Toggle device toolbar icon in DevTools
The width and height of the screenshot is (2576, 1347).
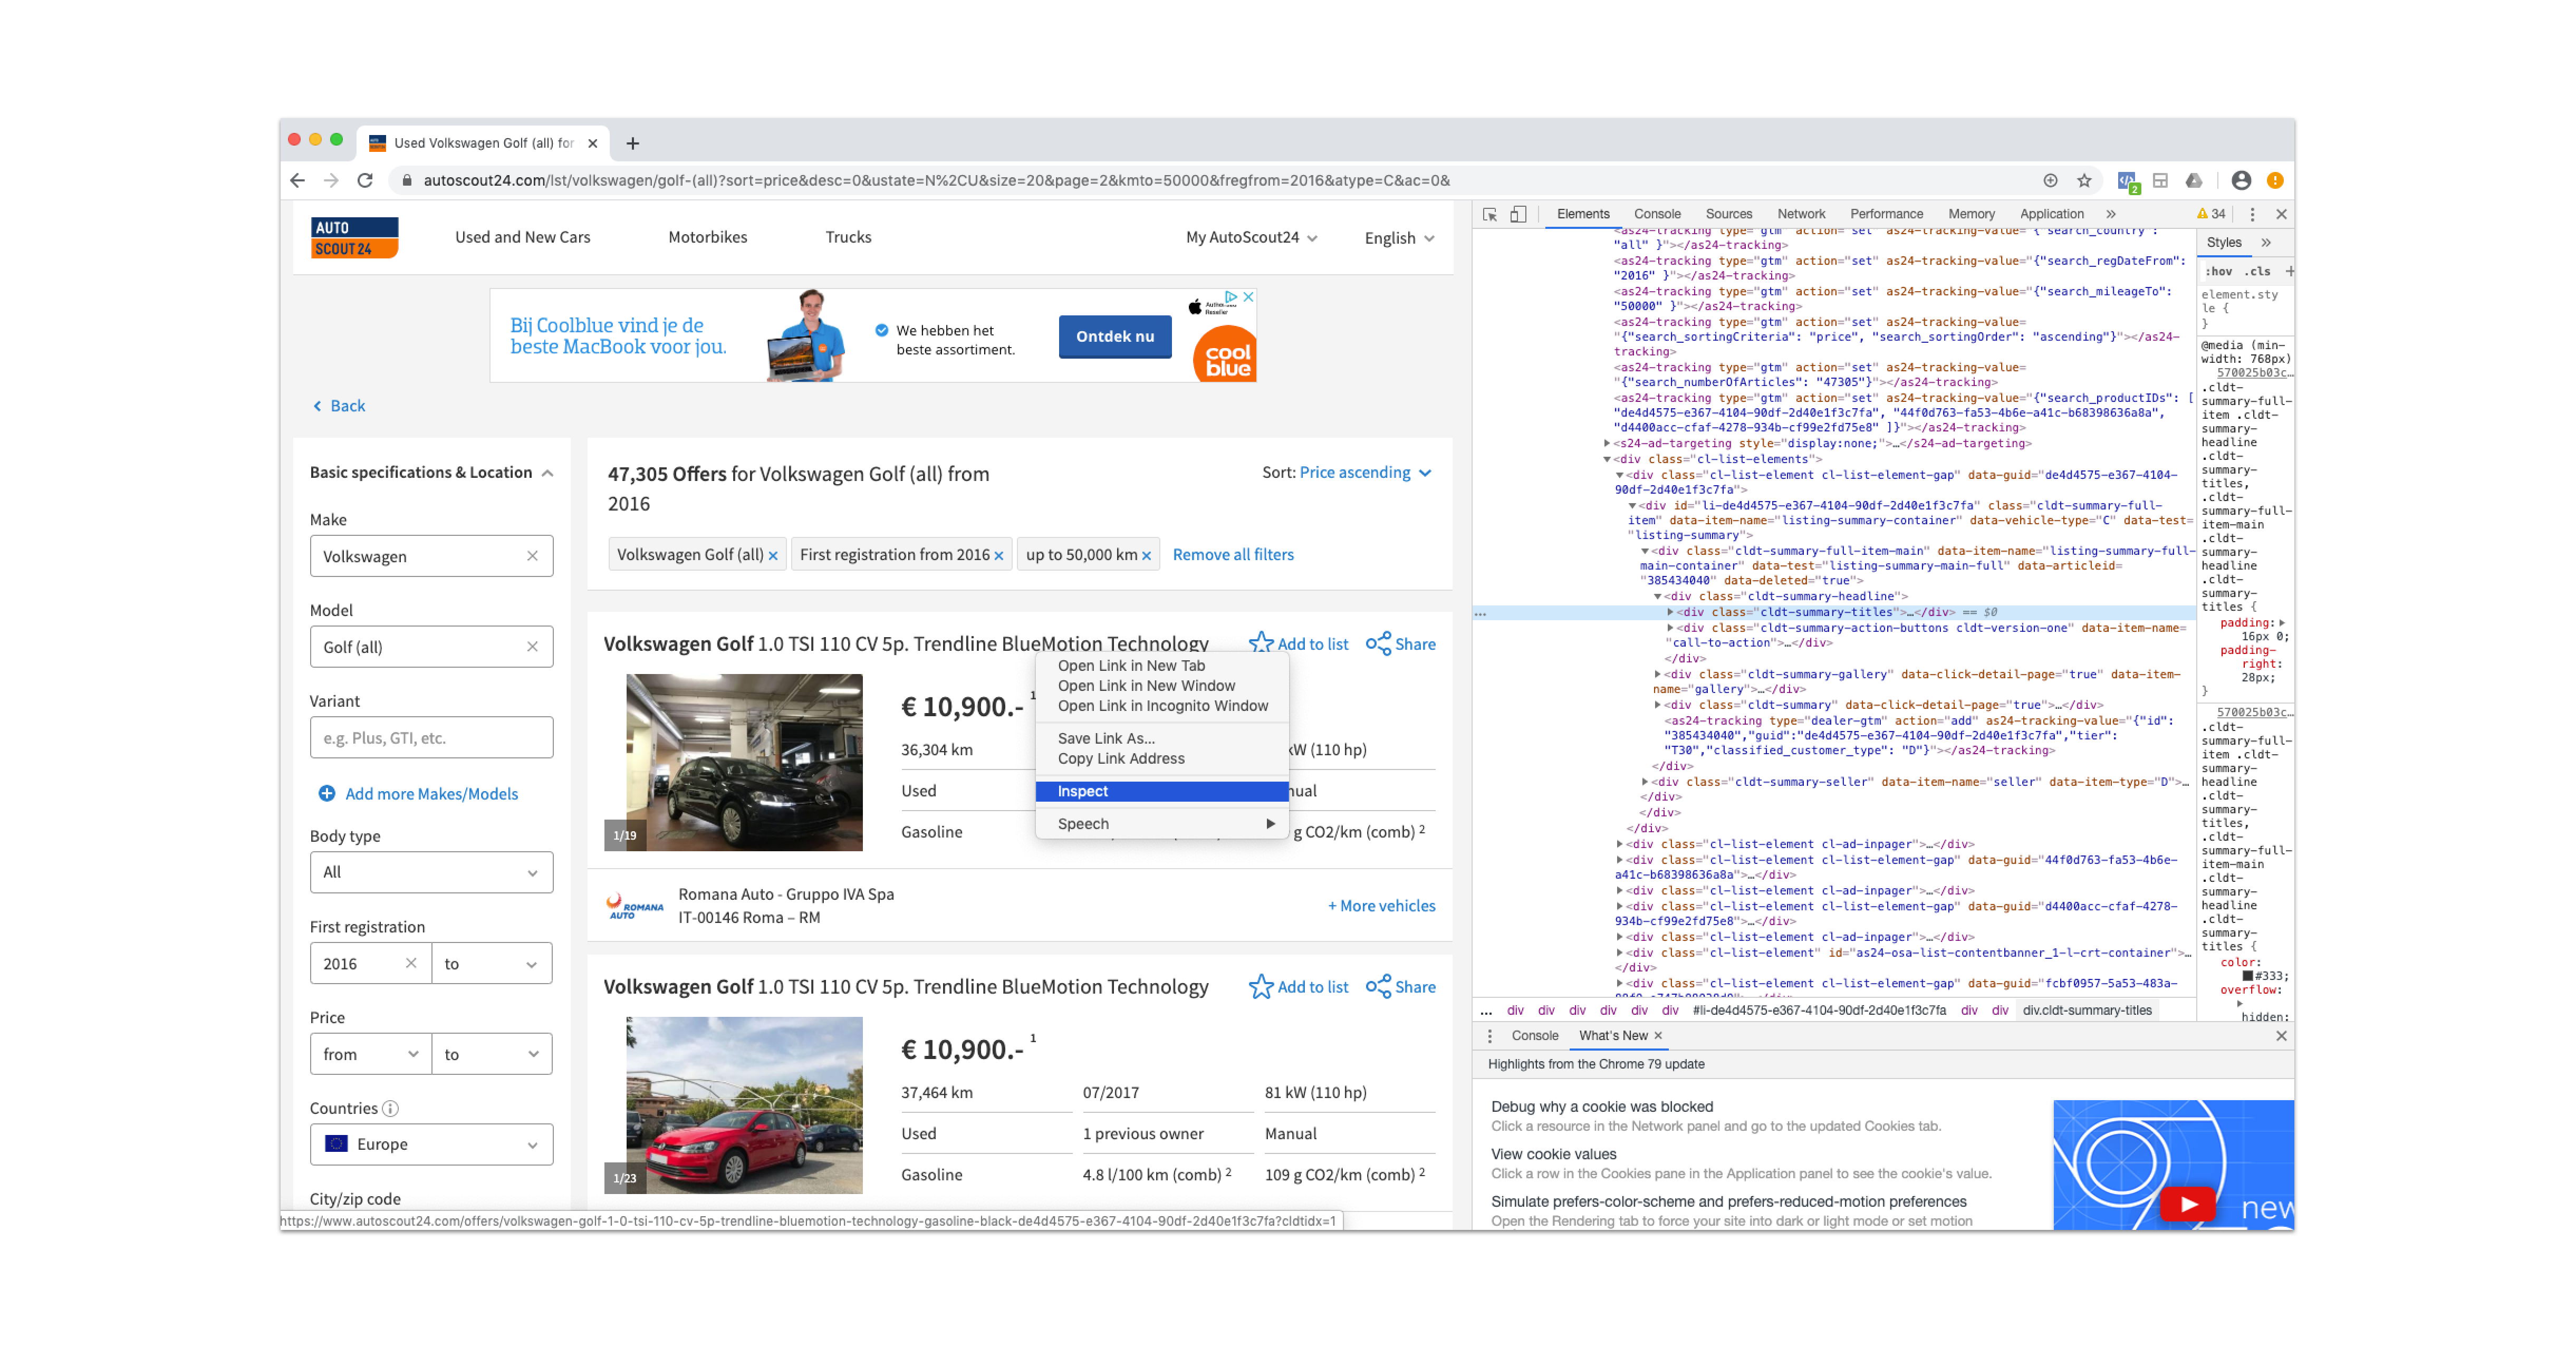coord(1518,214)
